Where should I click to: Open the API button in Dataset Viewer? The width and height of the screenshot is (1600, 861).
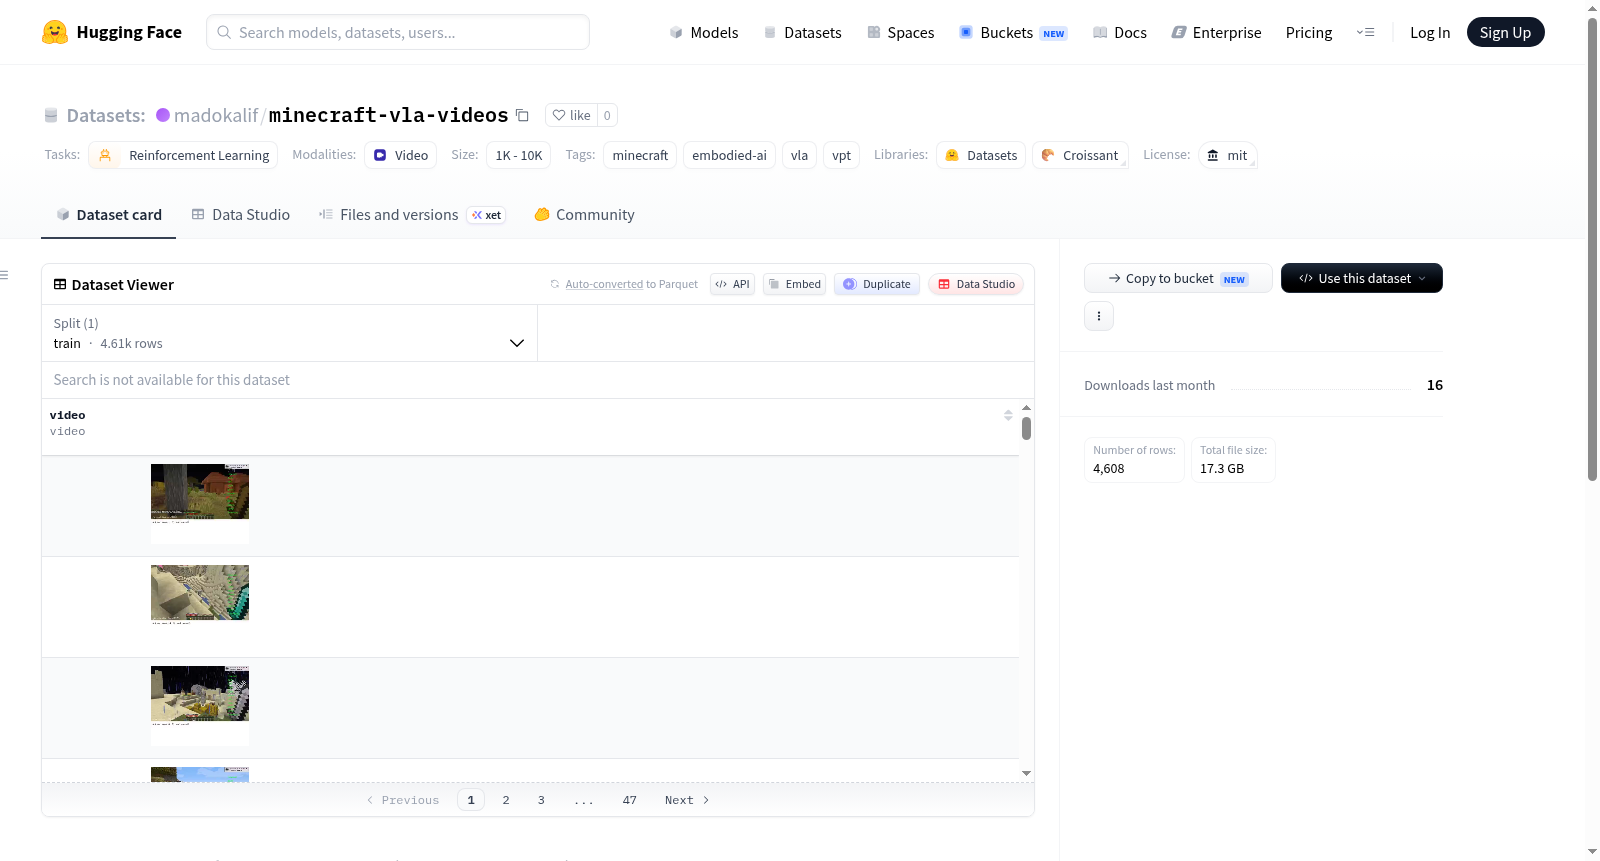pos(732,284)
